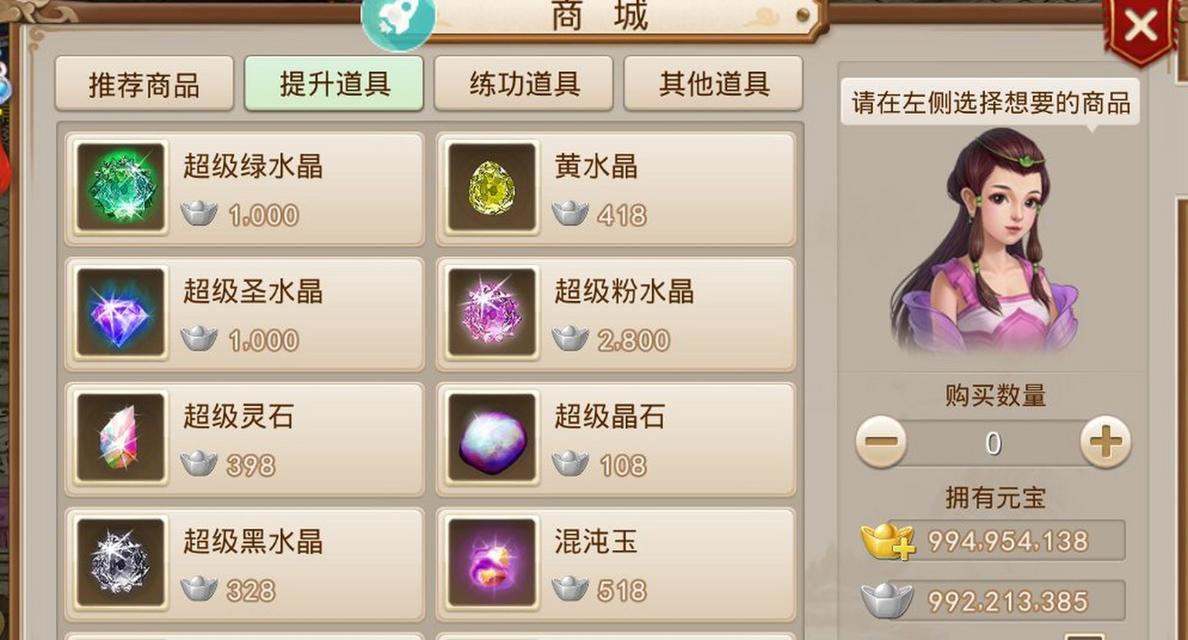Screen dimensions: 1188x640
Task: Choose the 超级晶石 purple stone icon
Action: click(x=492, y=437)
